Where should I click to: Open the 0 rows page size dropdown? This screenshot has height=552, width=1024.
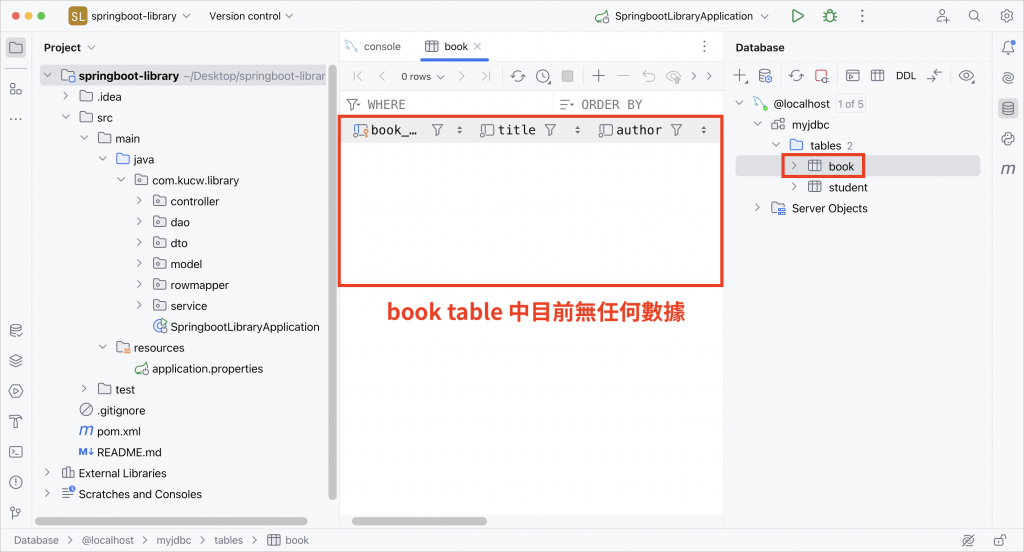point(423,76)
